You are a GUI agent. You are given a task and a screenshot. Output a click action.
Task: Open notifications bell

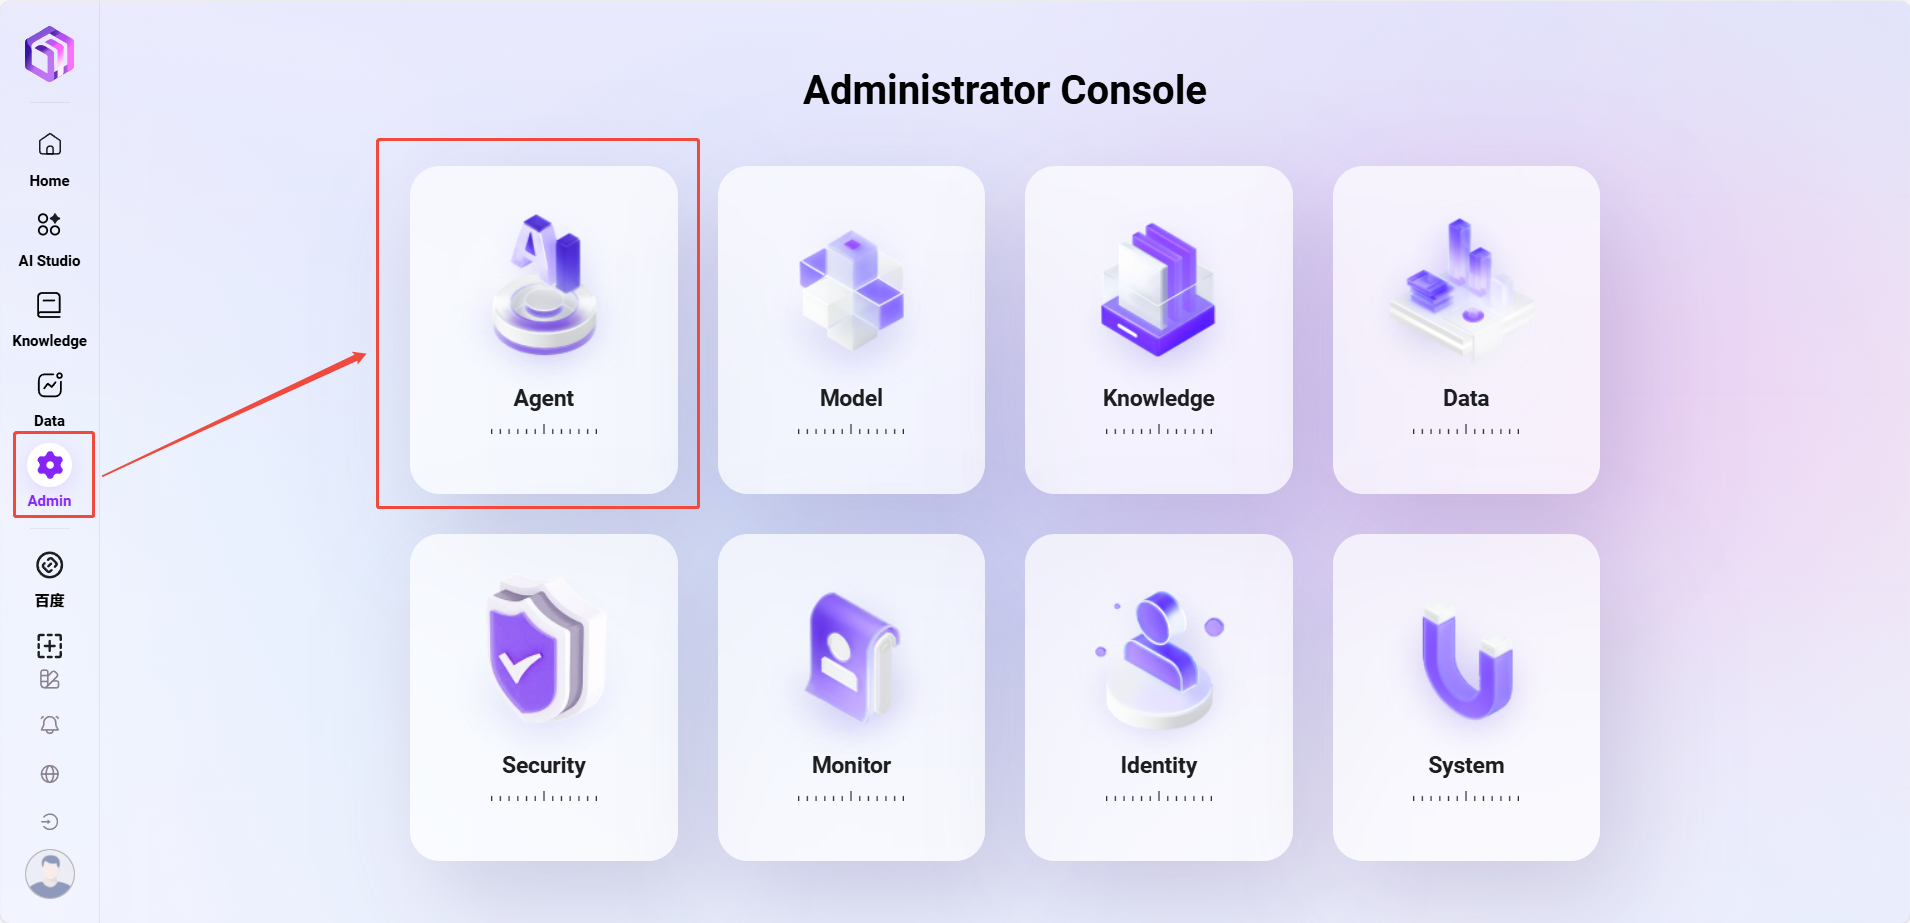coord(49,725)
